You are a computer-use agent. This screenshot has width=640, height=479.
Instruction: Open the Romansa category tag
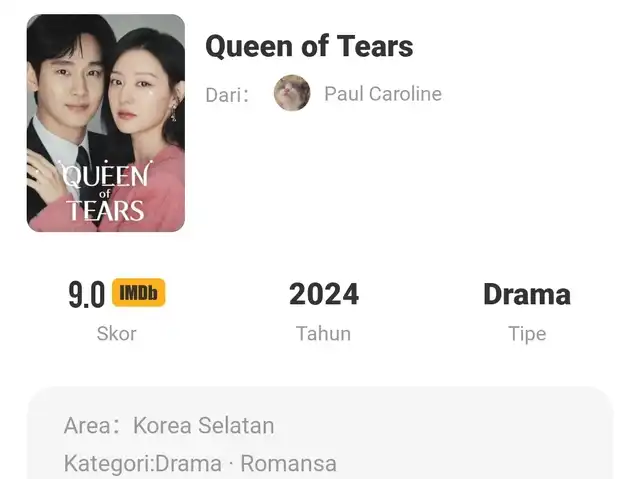point(289,463)
